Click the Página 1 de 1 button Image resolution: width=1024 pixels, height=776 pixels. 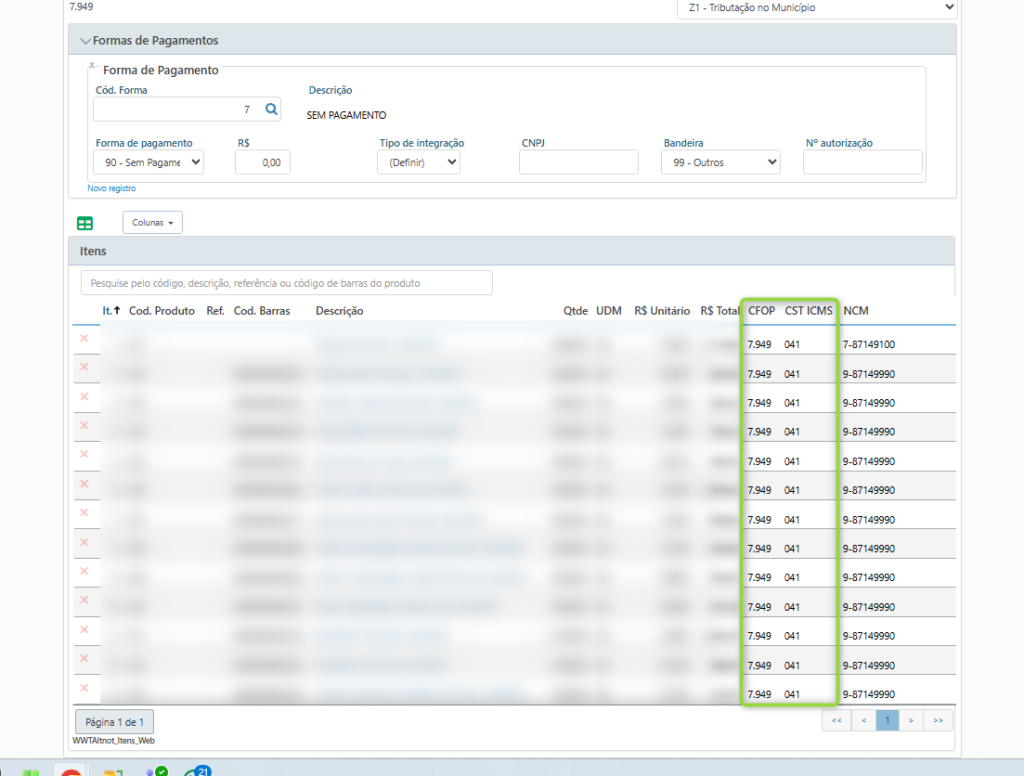click(114, 721)
